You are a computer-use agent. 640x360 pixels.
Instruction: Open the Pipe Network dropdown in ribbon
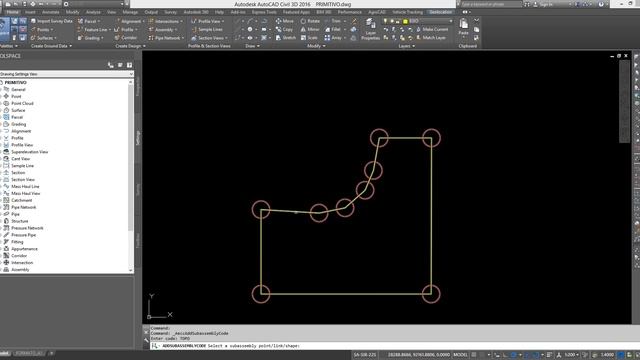point(166,38)
